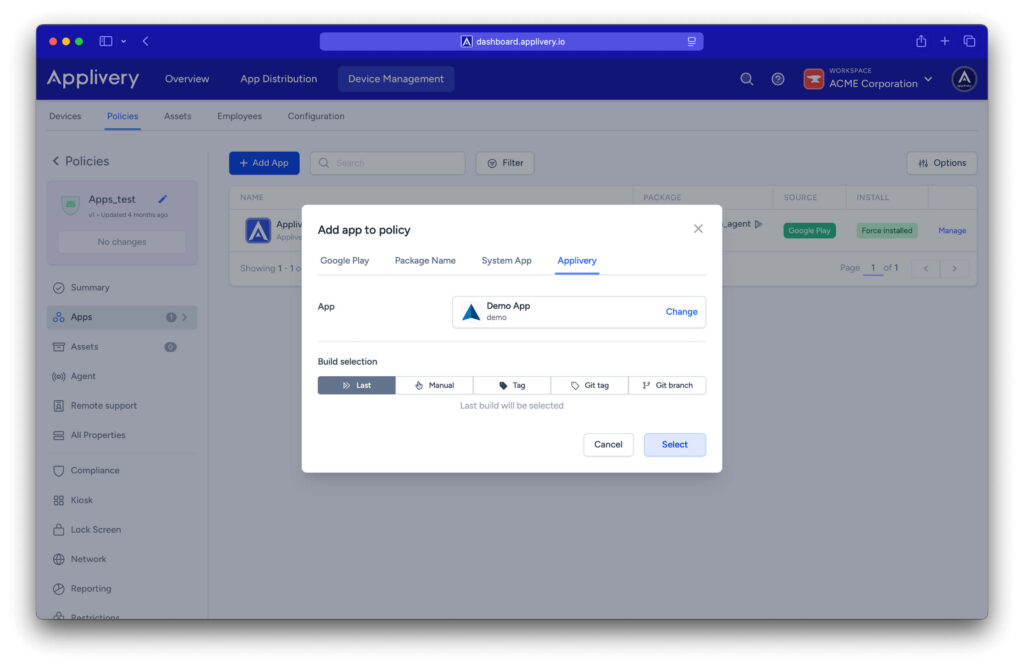Click the Change link for Demo App
The image size is (1024, 667).
681,312
